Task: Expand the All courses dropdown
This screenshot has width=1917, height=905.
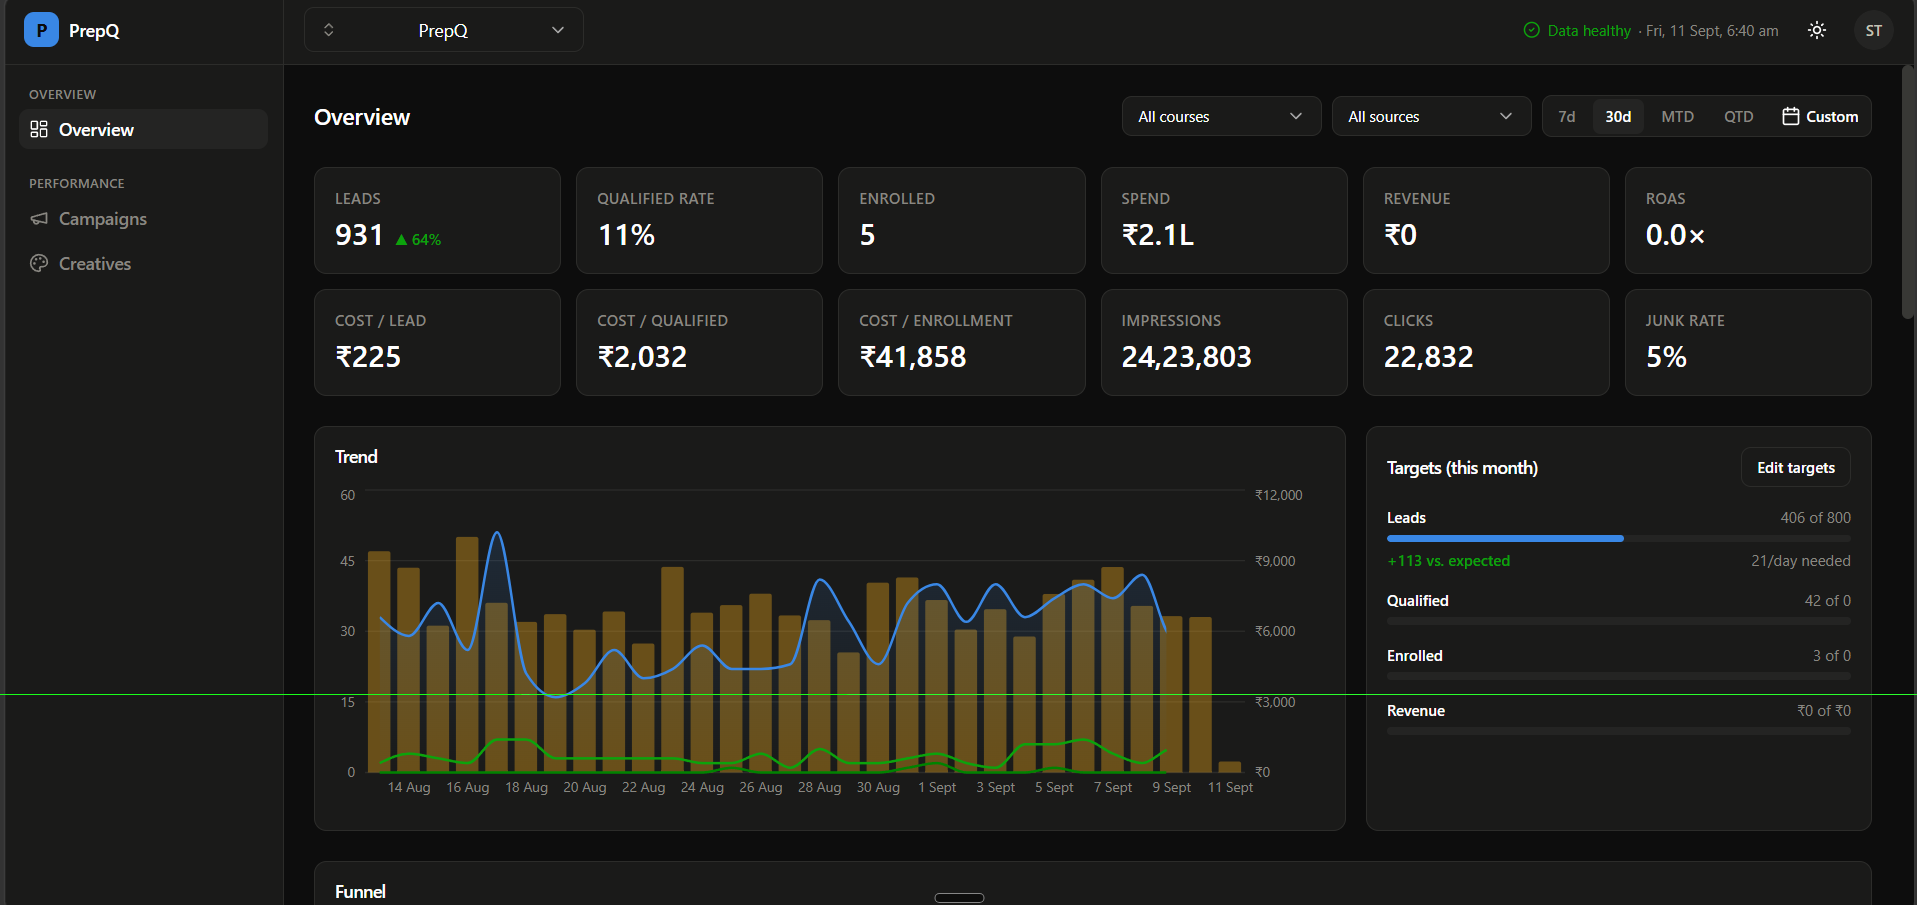Action: (x=1221, y=116)
